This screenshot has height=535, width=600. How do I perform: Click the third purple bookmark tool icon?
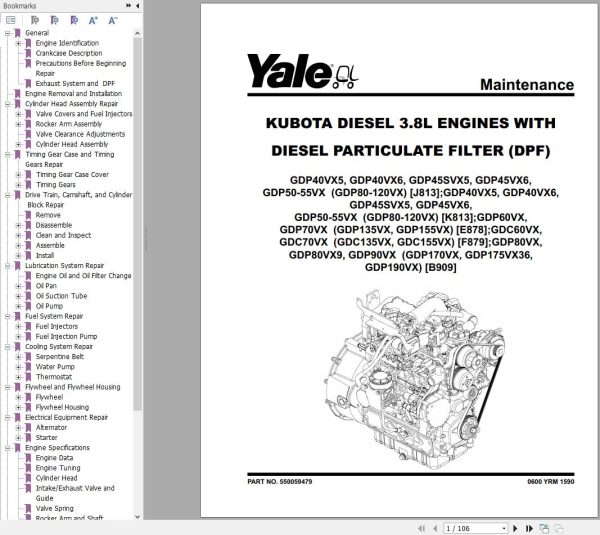[74, 20]
